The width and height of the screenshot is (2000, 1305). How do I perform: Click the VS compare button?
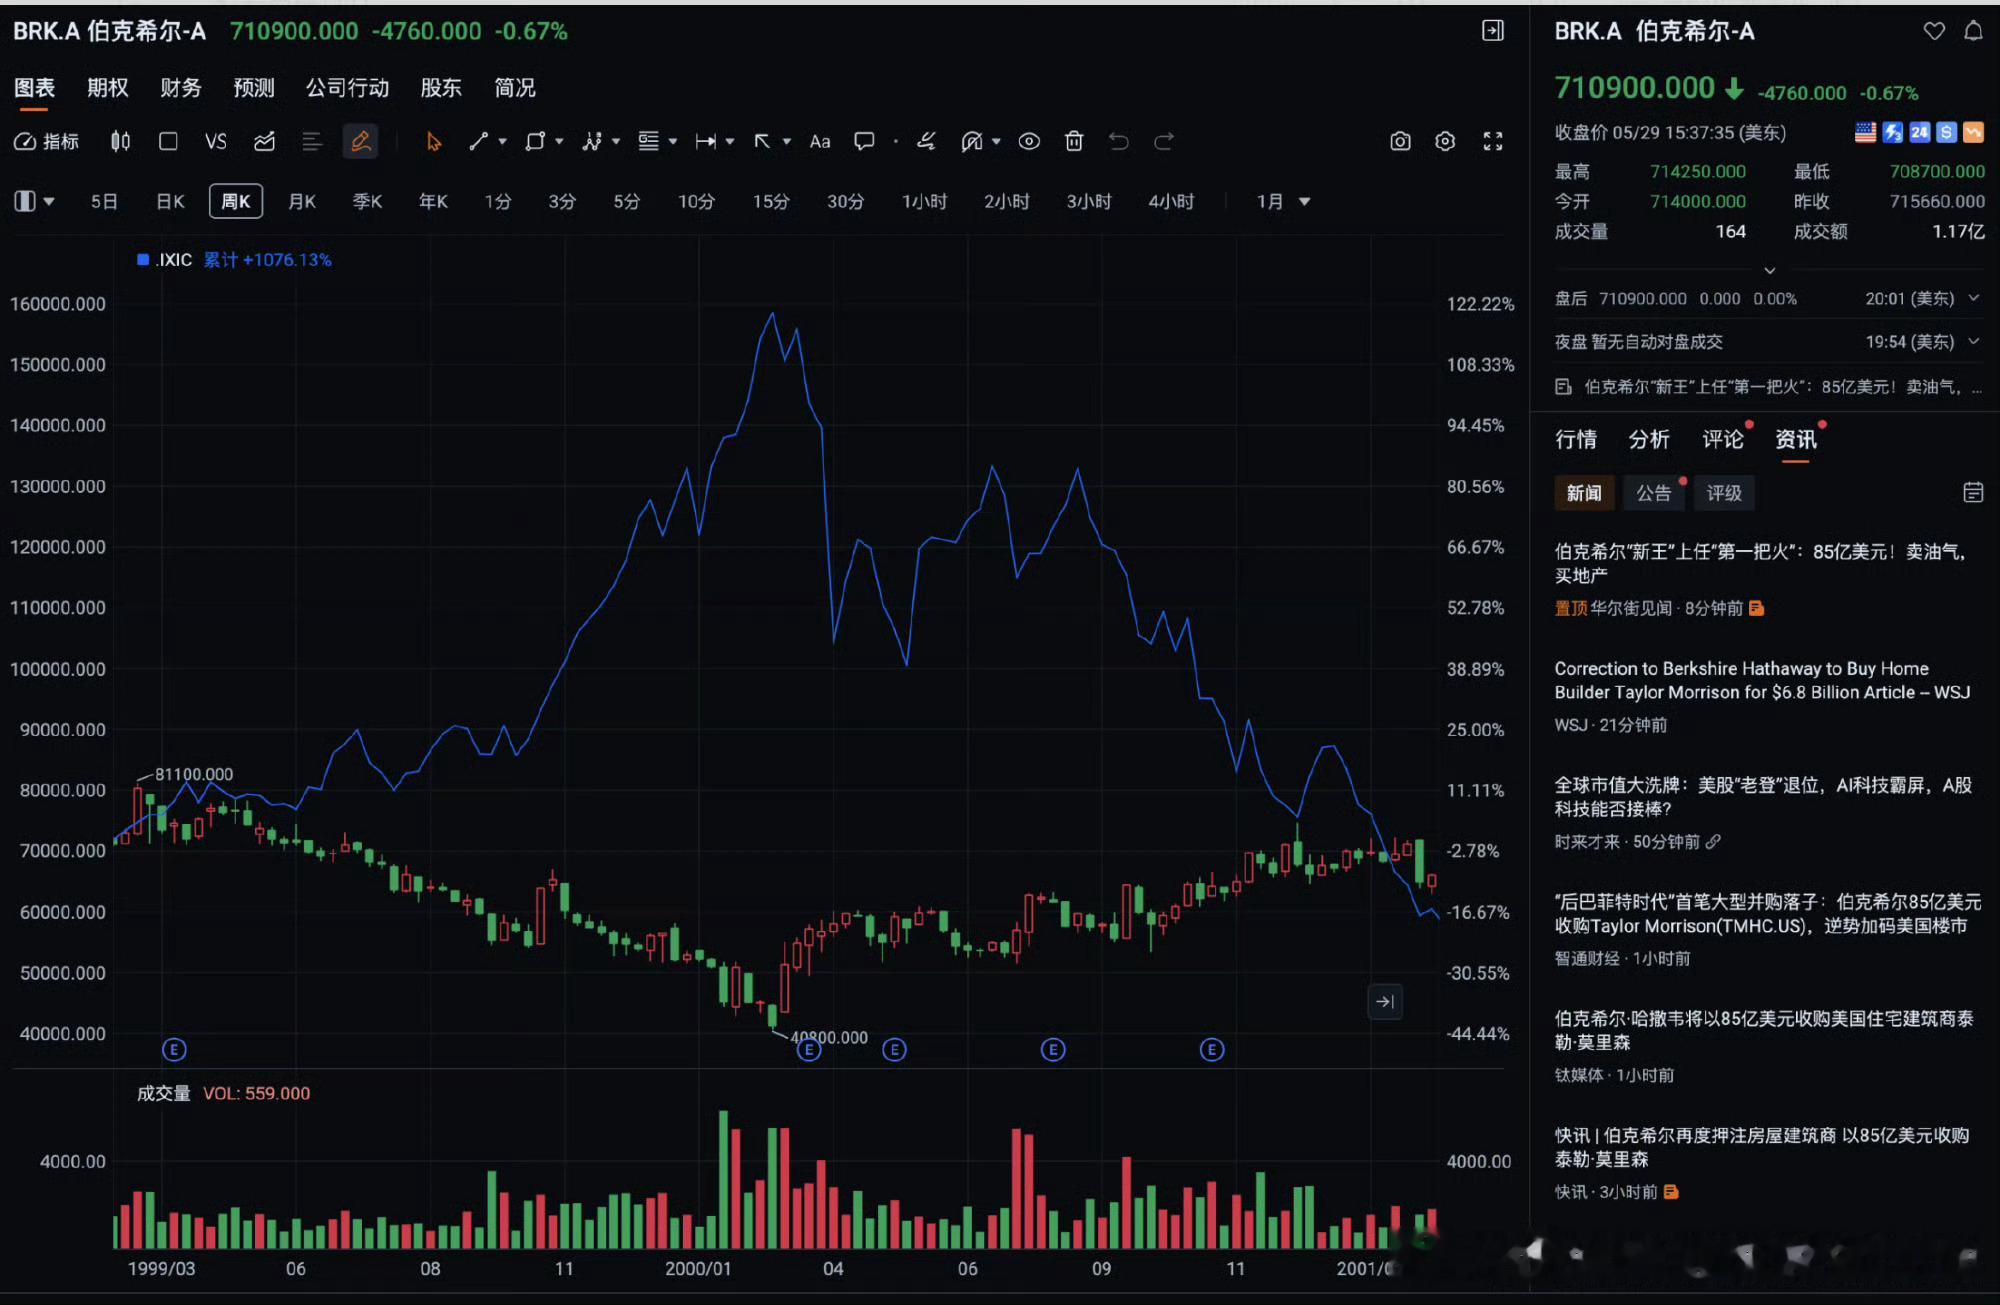pos(215,141)
